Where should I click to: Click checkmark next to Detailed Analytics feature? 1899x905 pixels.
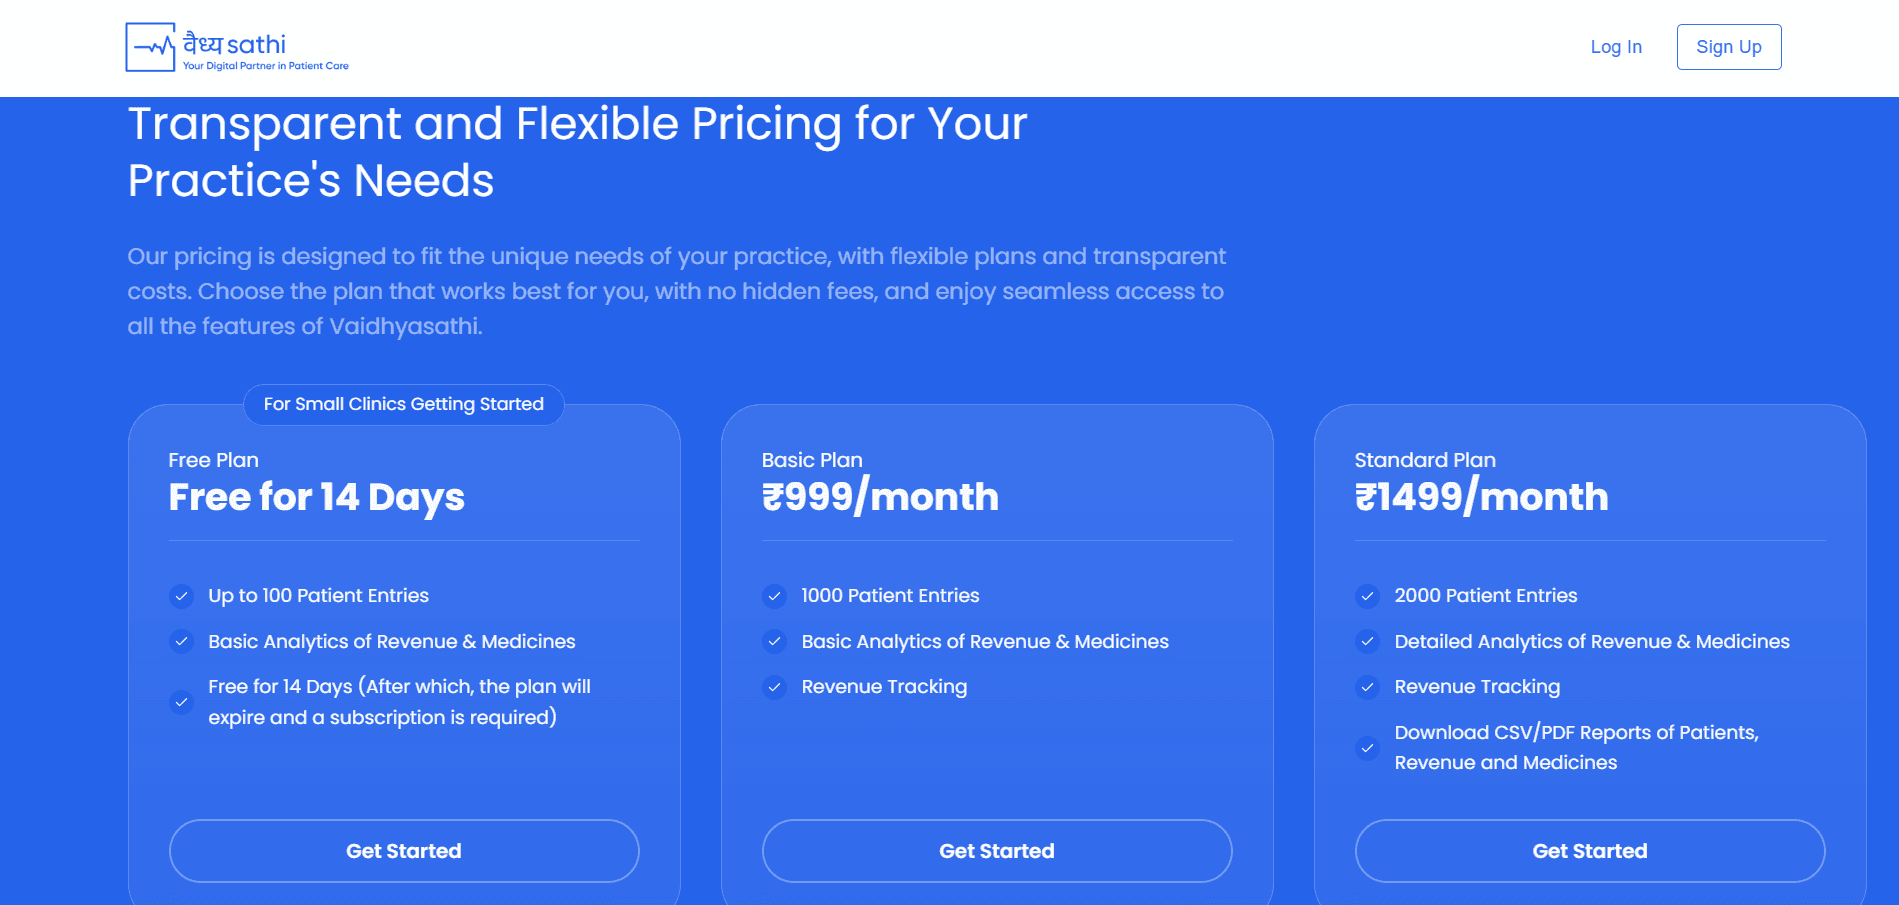(1367, 642)
